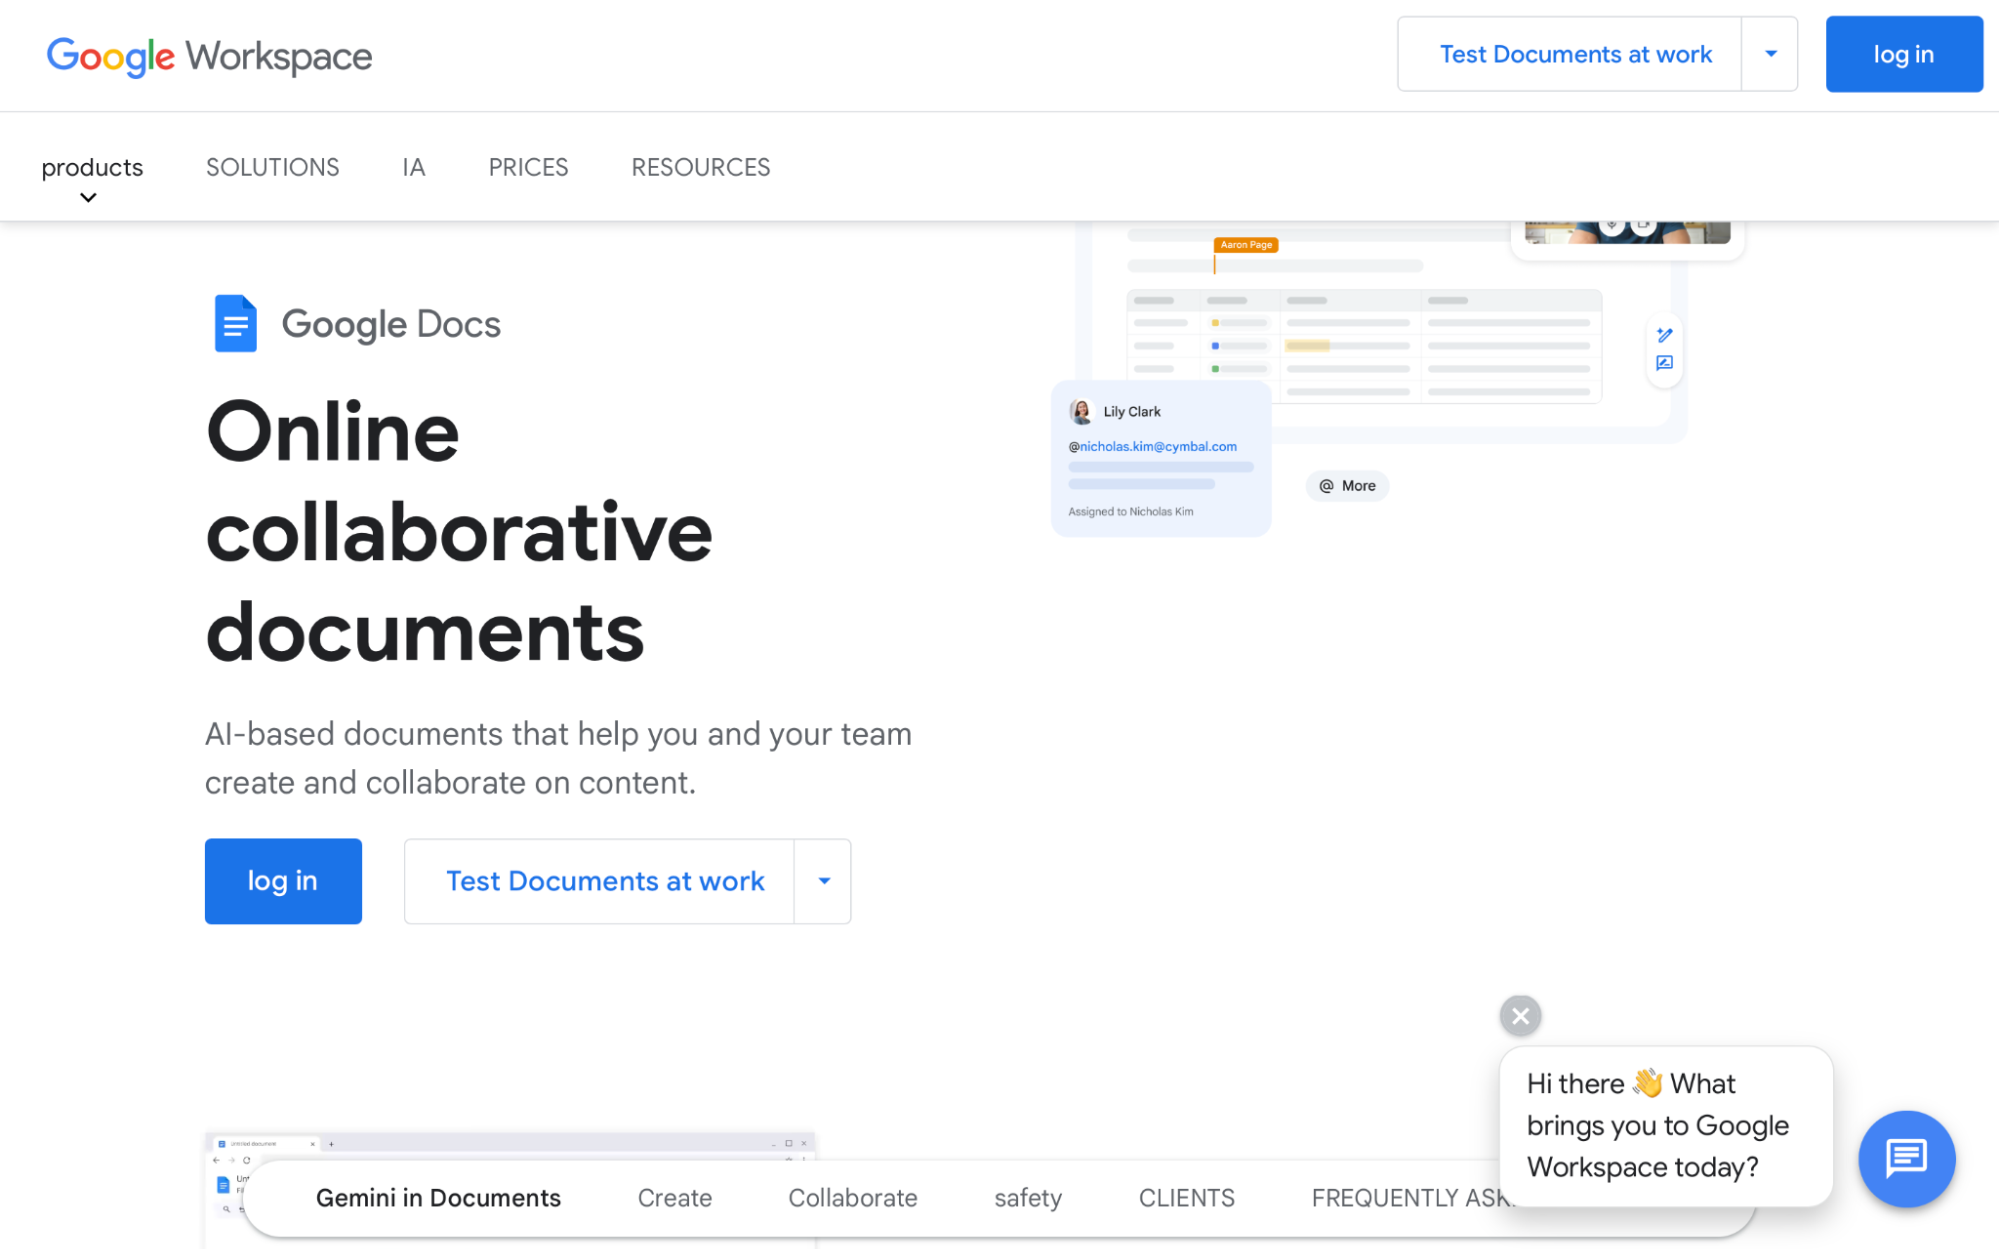Viewport: 1999px width, 1250px height.
Task: Expand the products menu chevron
Action: click(x=88, y=198)
